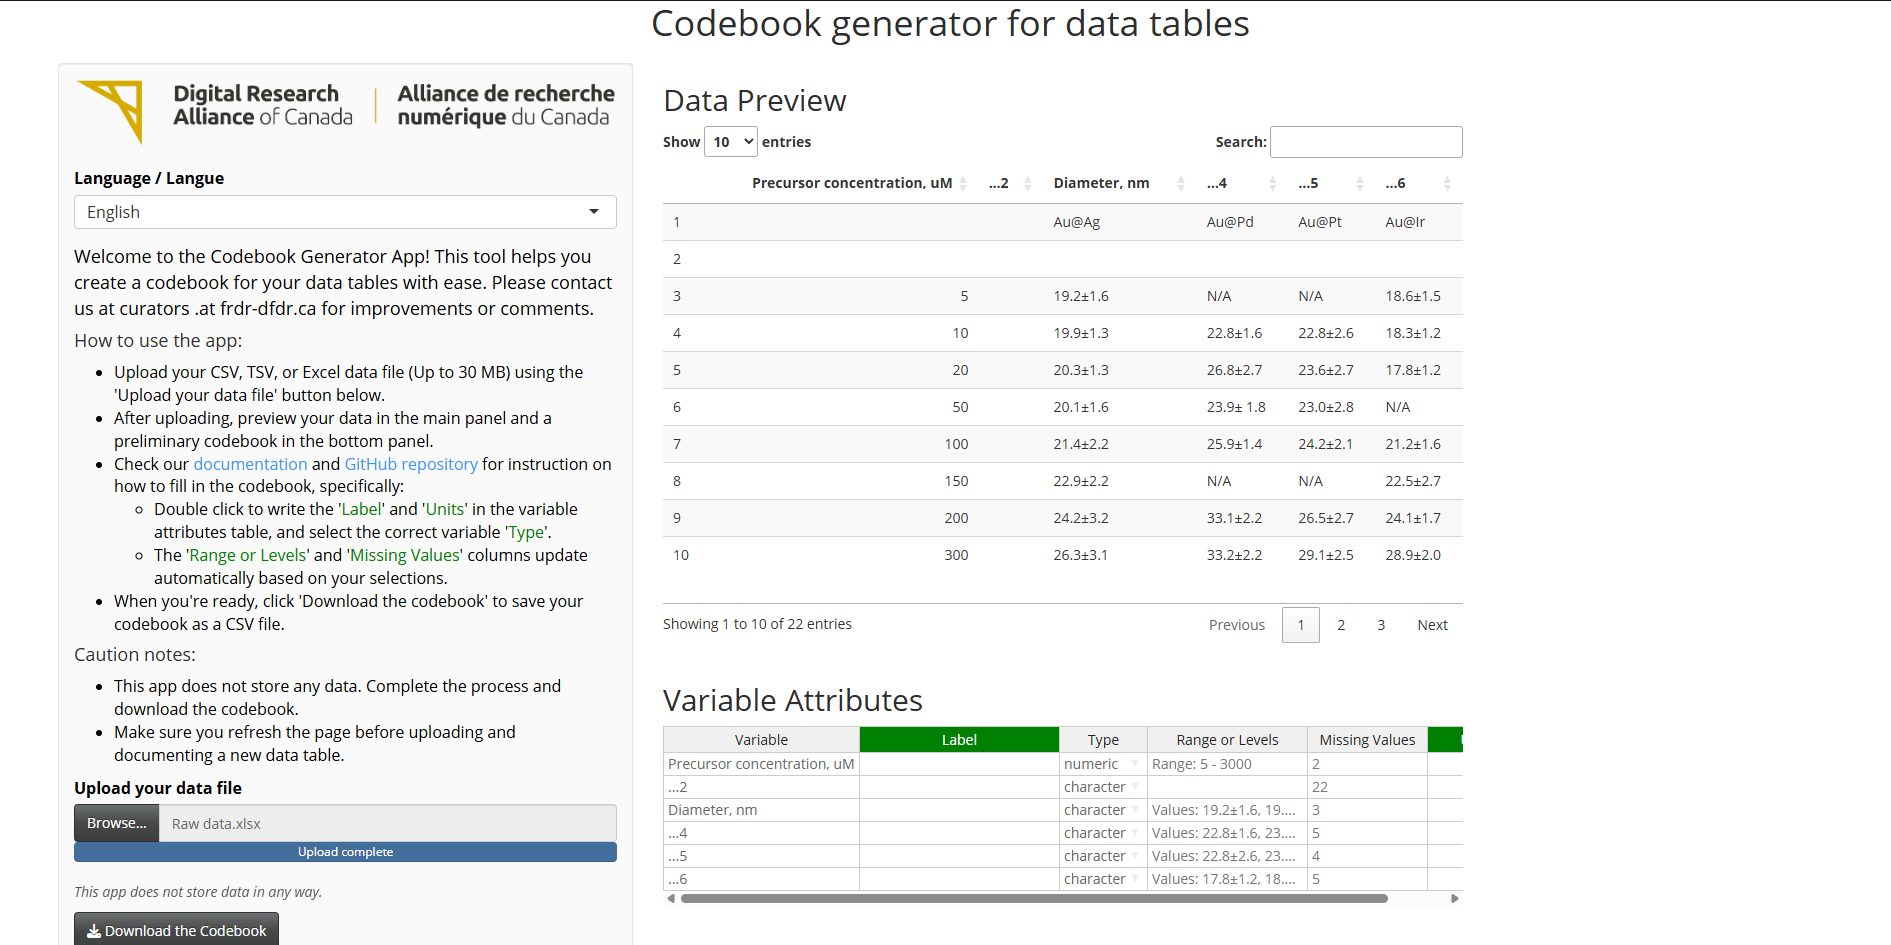Sort the ...4 column in data preview
Image resolution: width=1891 pixels, height=945 pixels.
click(1272, 183)
